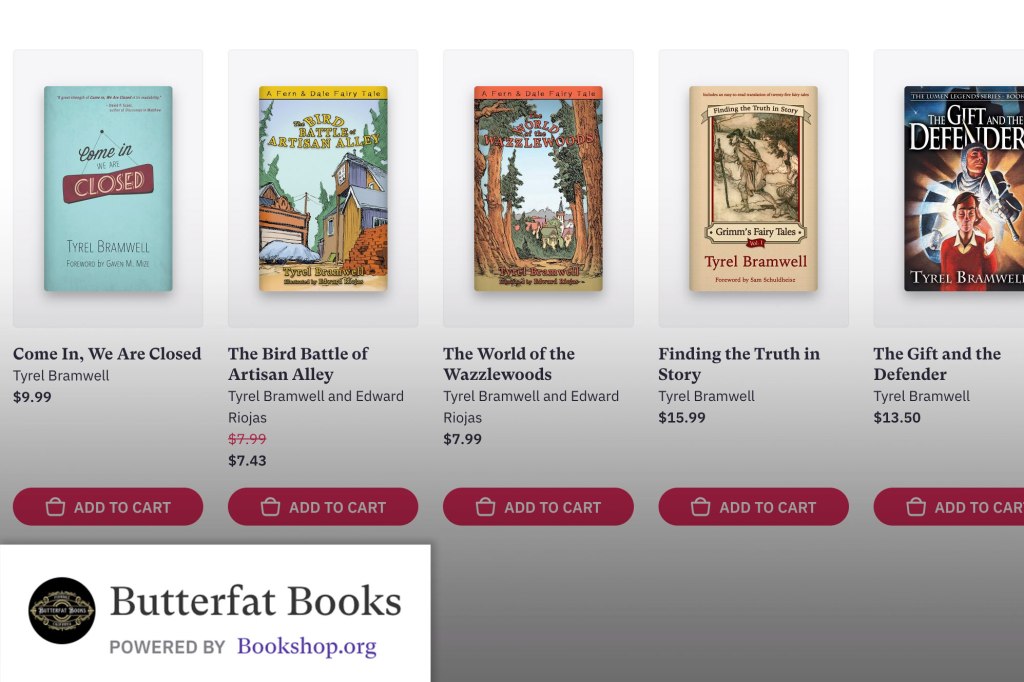Click the Come In, We Are Closed title
1024x682 pixels.
(x=107, y=353)
